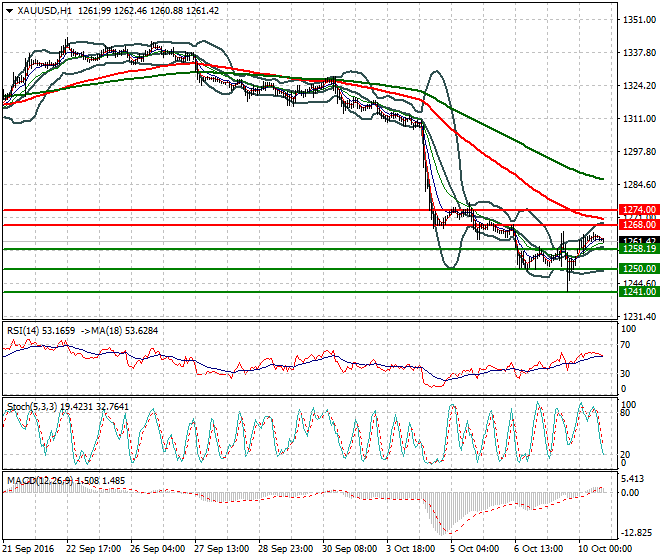Viewport: 660px width, 560px height.
Task: Click the 1231.40 price axis value
Action: [x=639, y=317]
